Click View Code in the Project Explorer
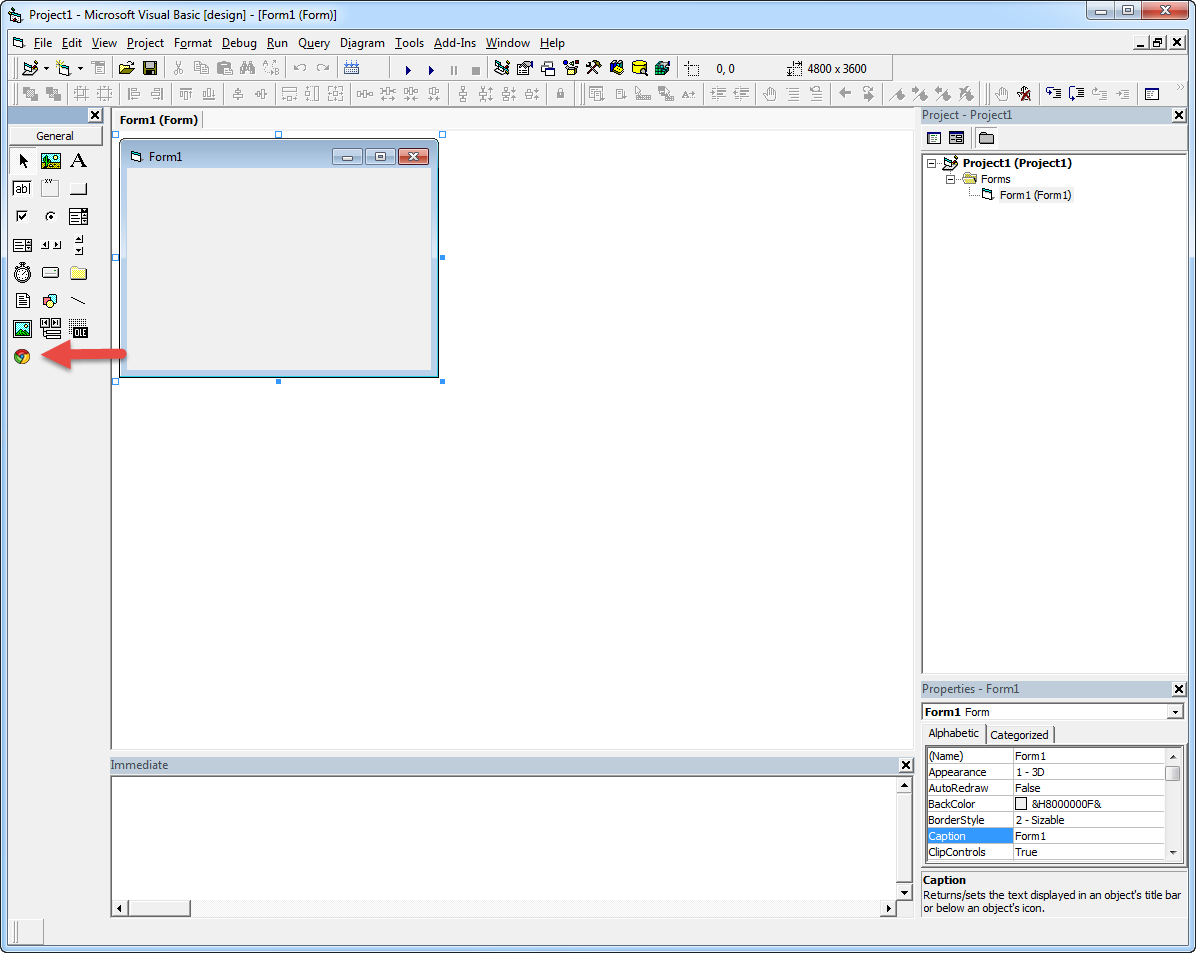1196x953 pixels. pos(933,137)
